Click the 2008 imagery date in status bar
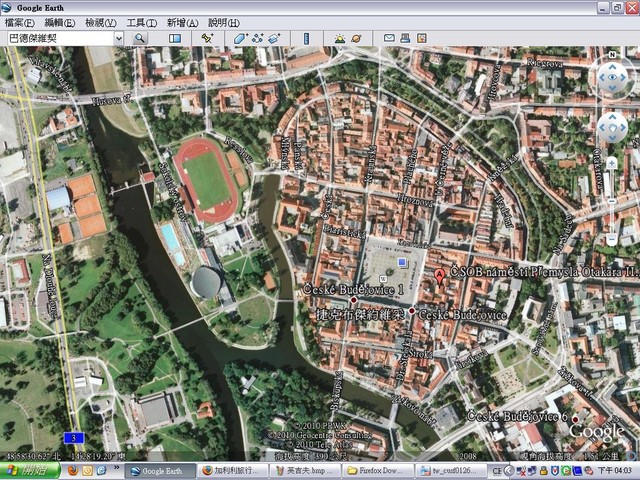Image resolution: width=640 pixels, height=480 pixels. click(468, 456)
